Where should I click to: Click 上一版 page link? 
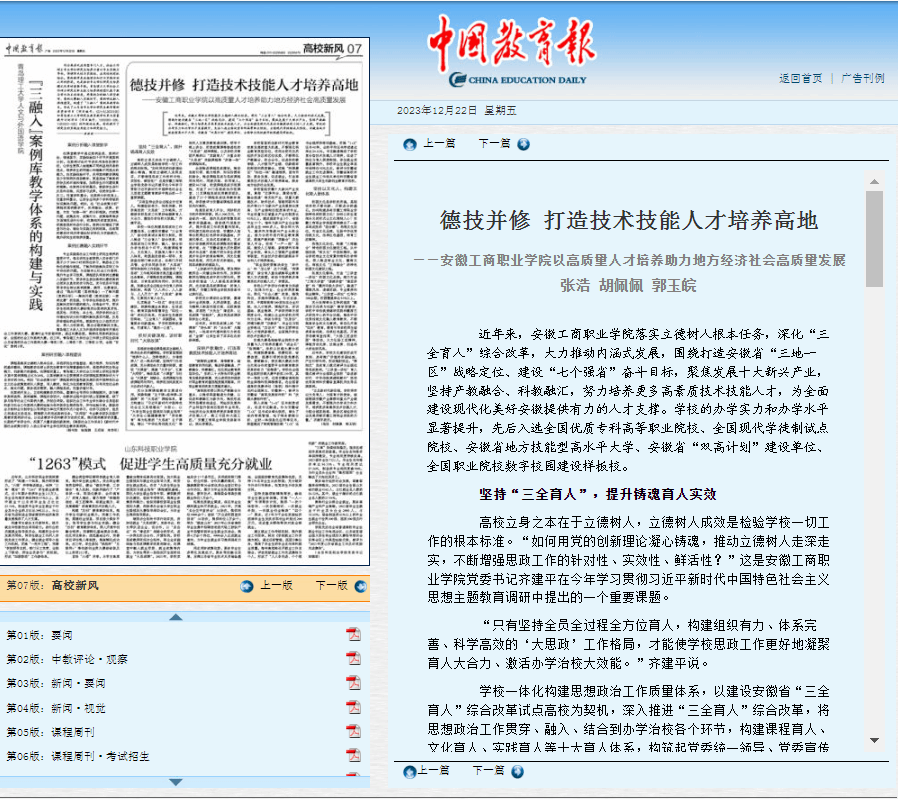[x=277, y=585]
